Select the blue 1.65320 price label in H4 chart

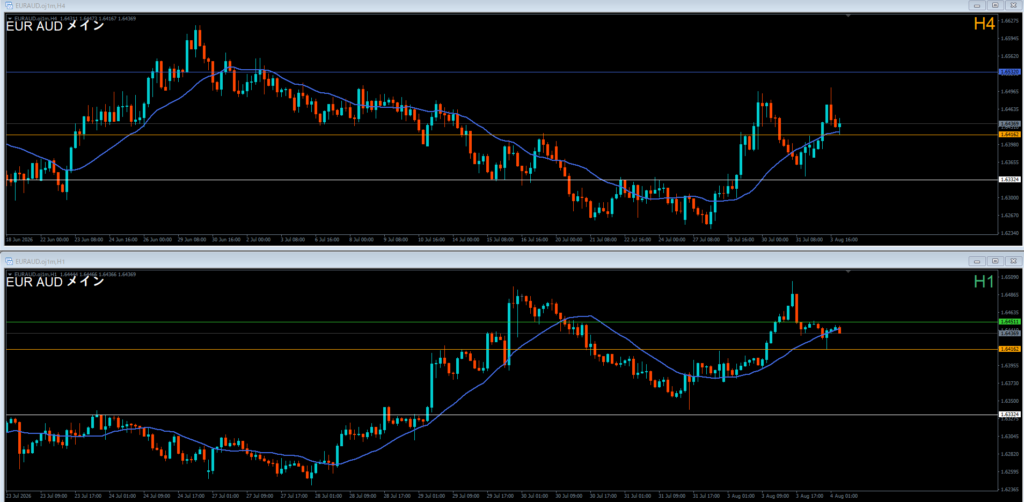(x=1010, y=72)
